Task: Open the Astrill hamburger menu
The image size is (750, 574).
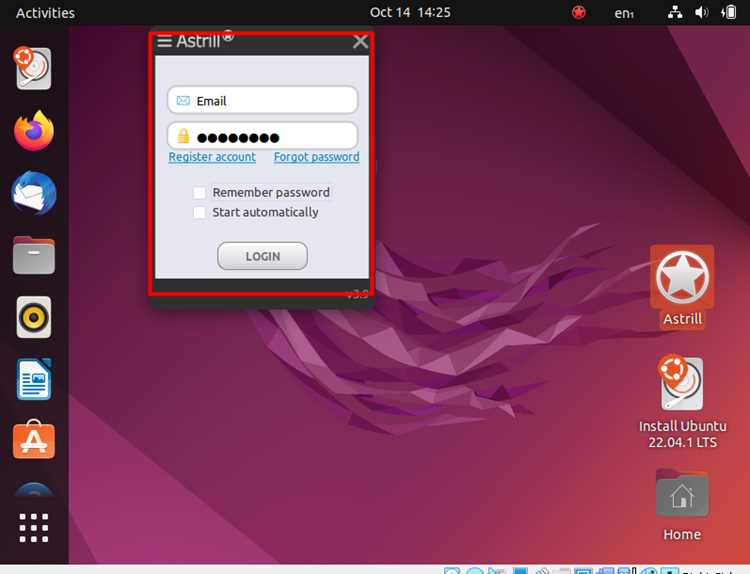Action: [164, 41]
